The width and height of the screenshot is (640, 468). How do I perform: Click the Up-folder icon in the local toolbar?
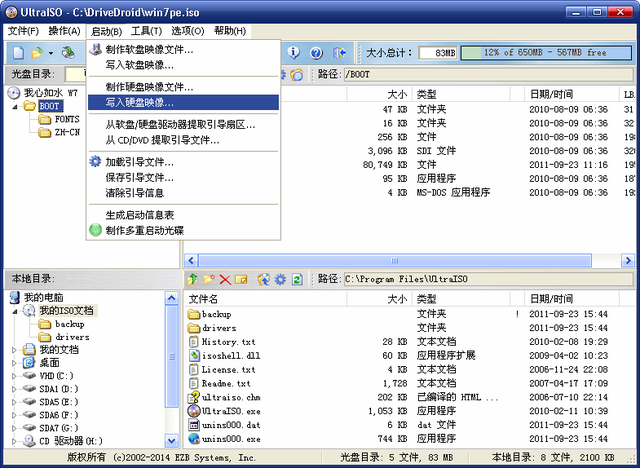[x=192, y=279]
